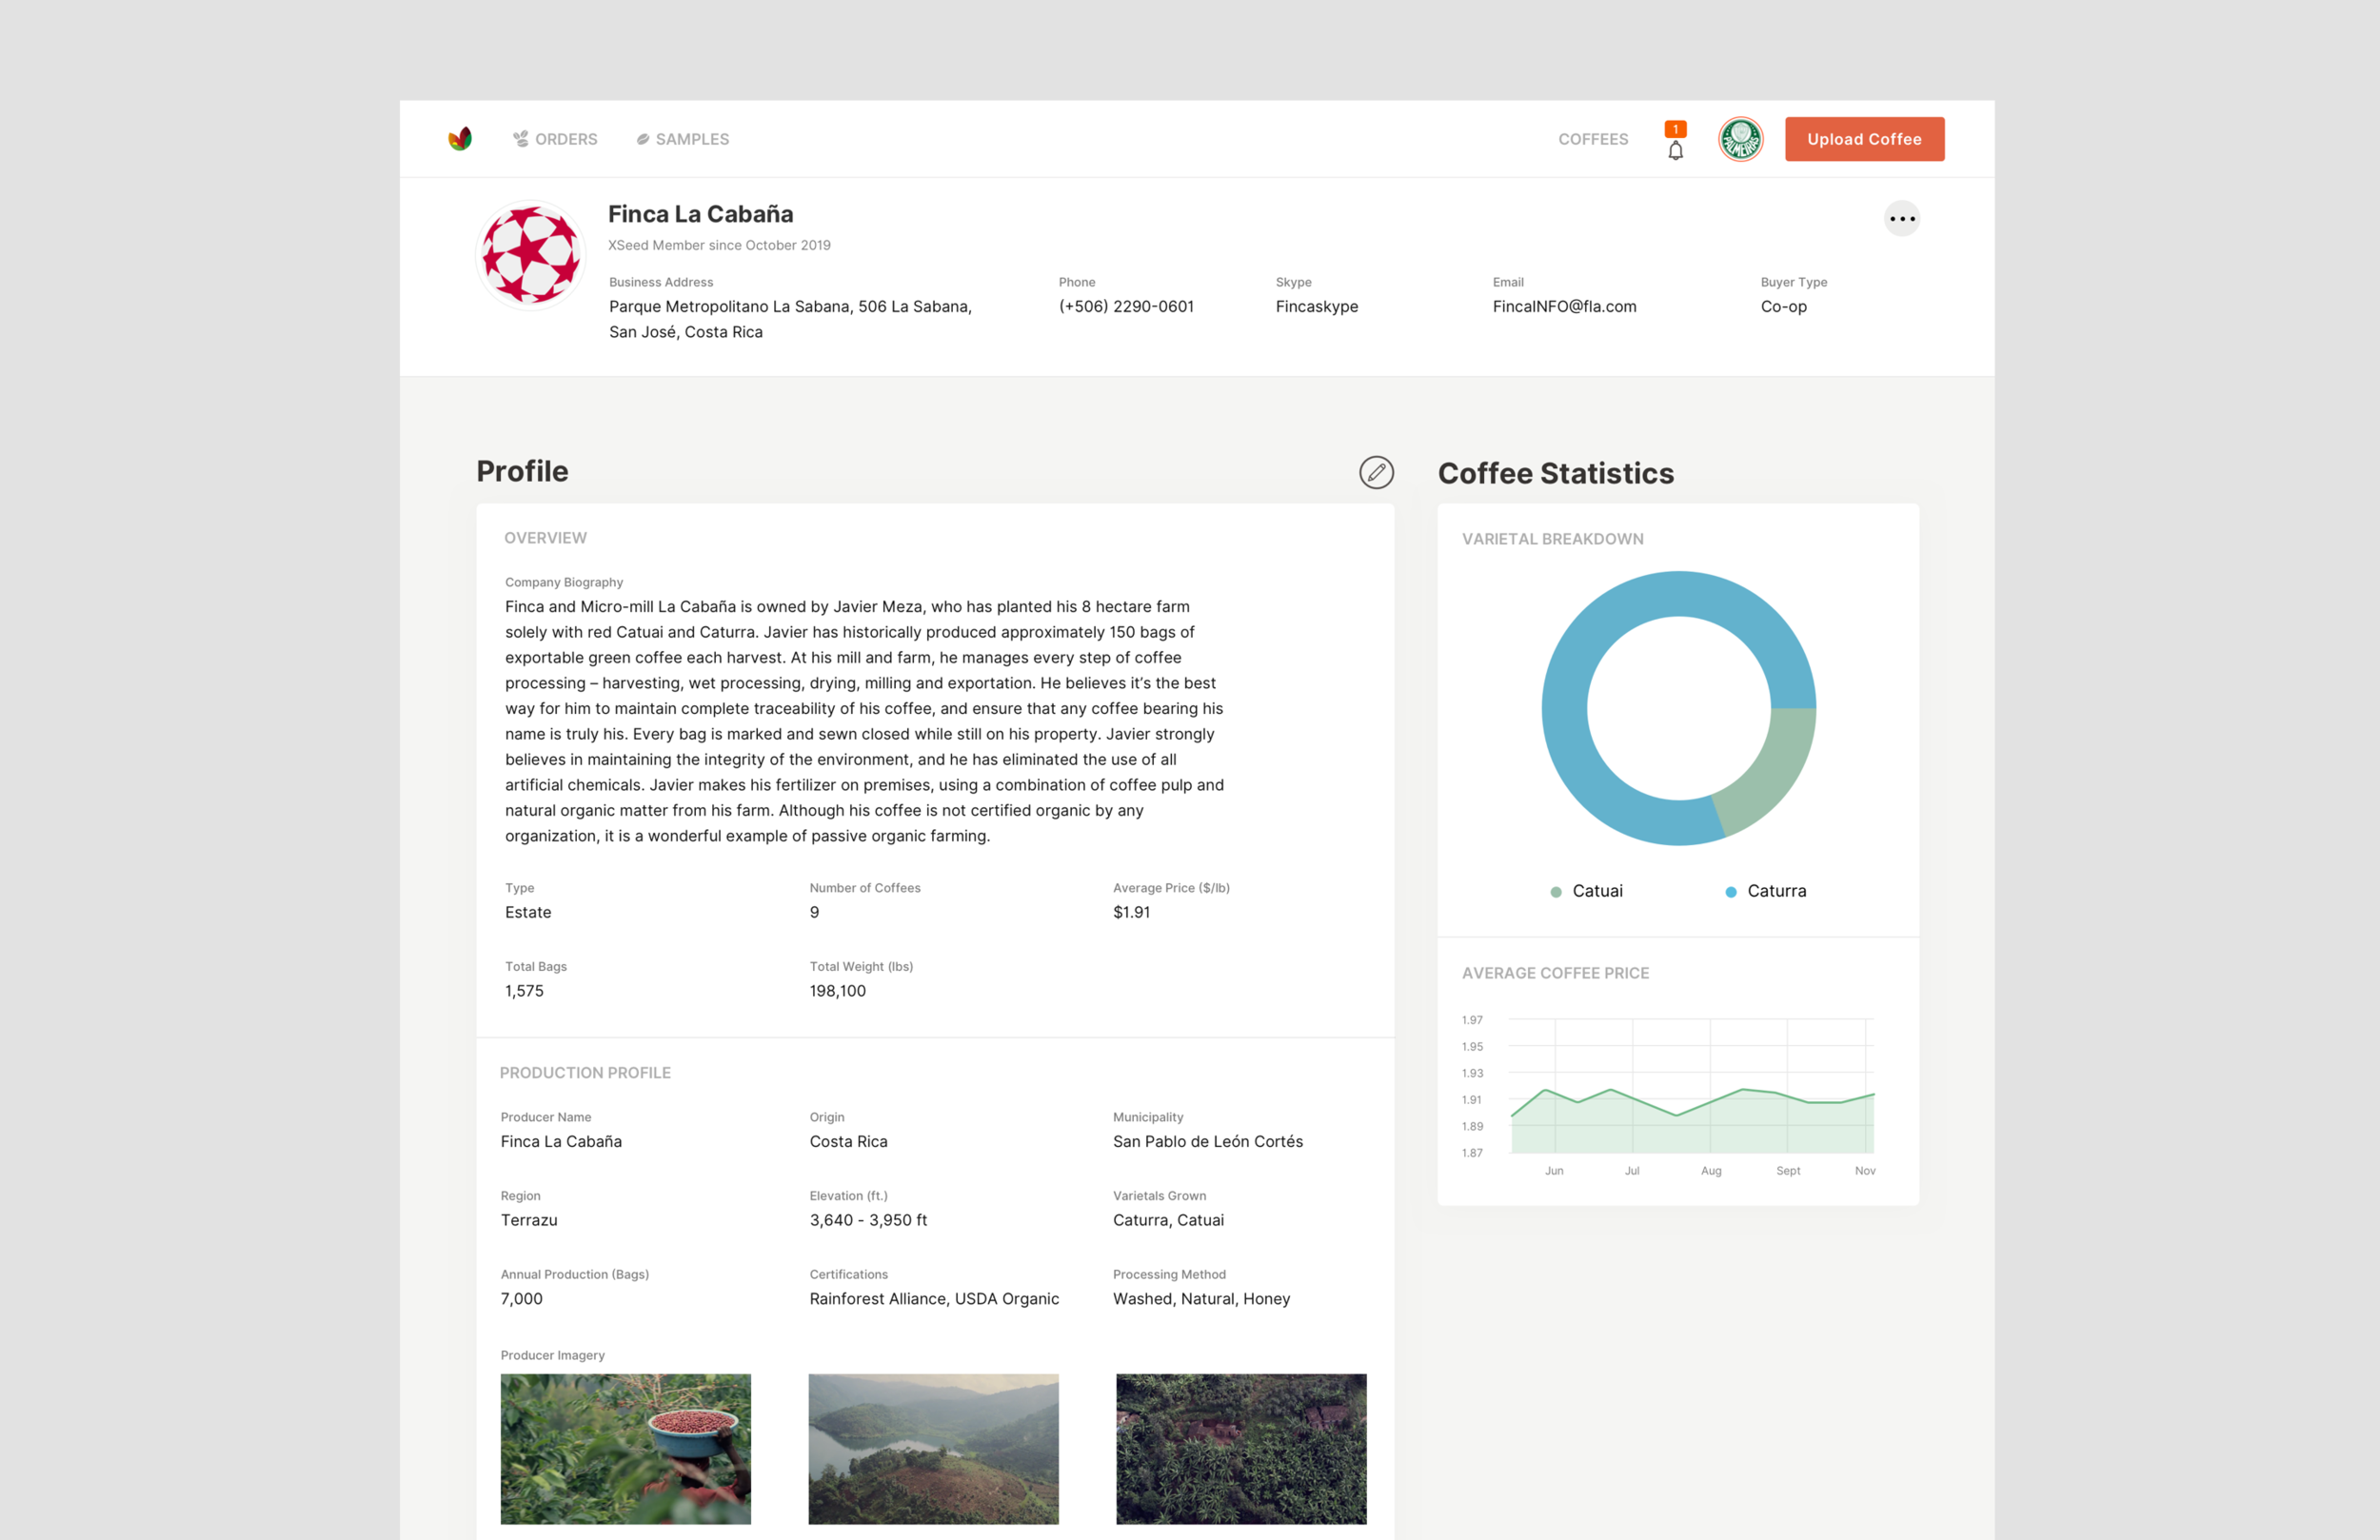Go to the Coffees section
This screenshot has width=2380, height=1540.
pyautogui.click(x=1593, y=139)
